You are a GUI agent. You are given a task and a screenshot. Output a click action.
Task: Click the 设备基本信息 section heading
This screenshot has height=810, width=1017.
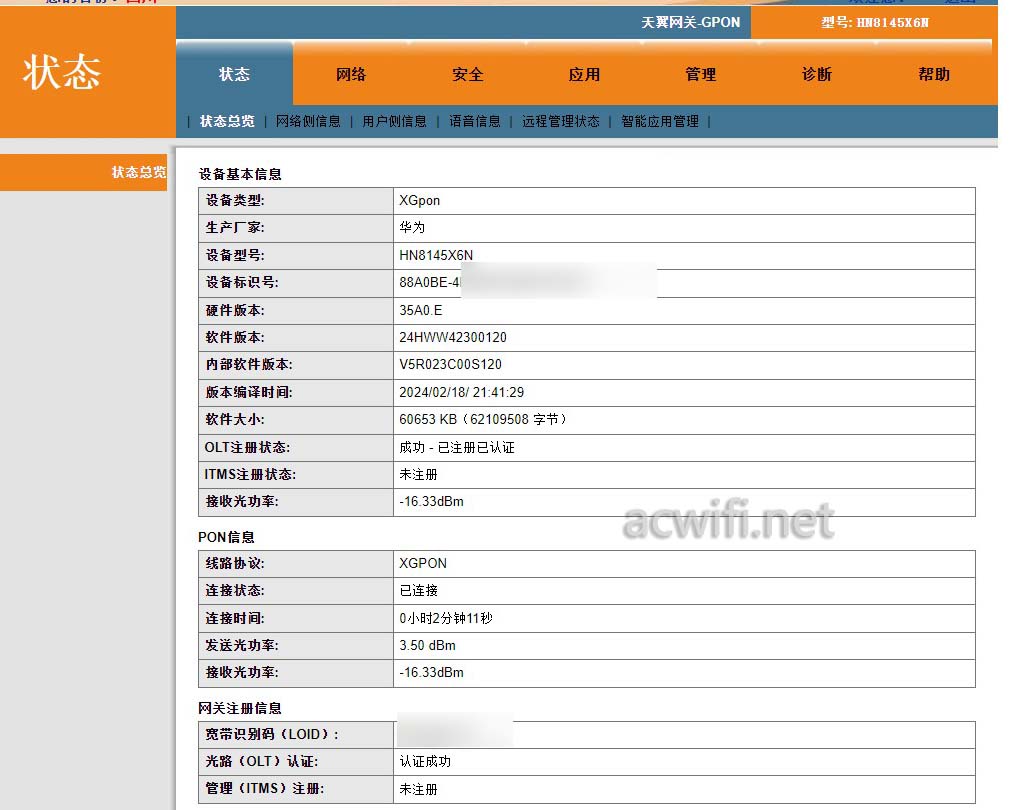coord(240,174)
